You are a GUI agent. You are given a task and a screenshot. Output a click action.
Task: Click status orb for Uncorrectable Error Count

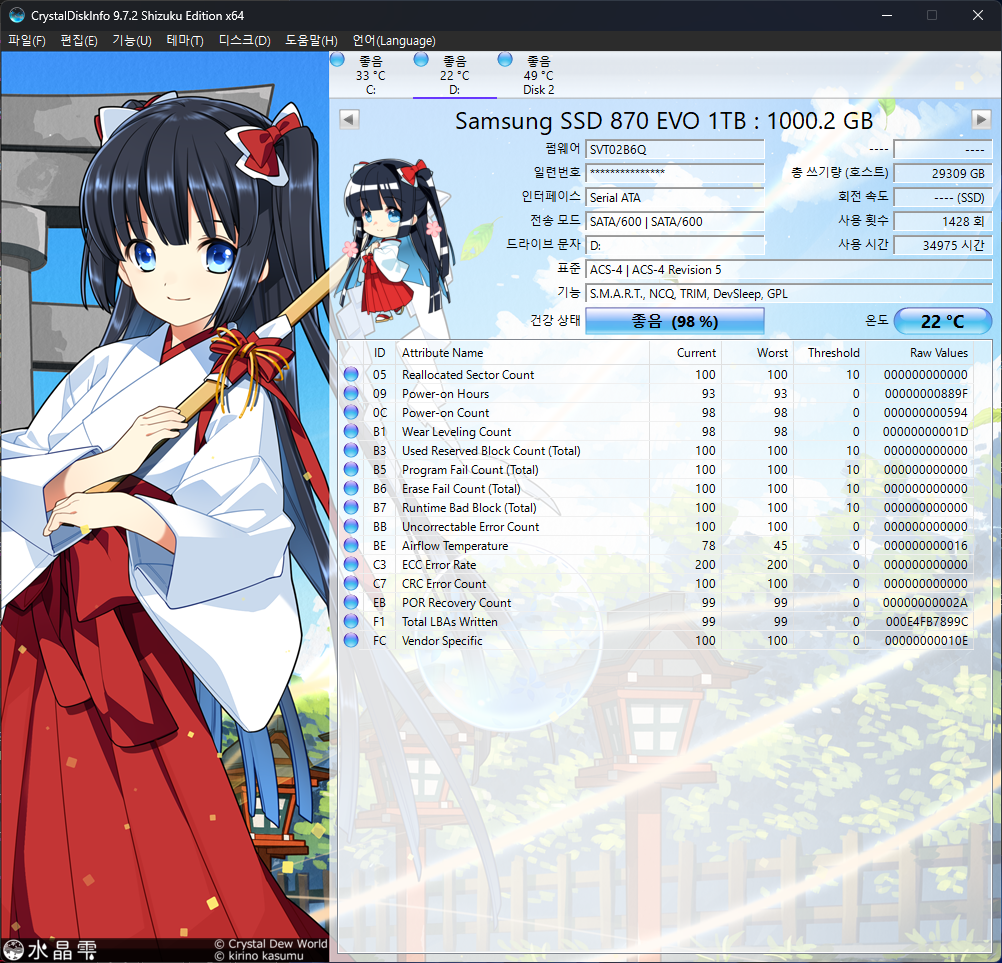pyautogui.click(x=351, y=527)
